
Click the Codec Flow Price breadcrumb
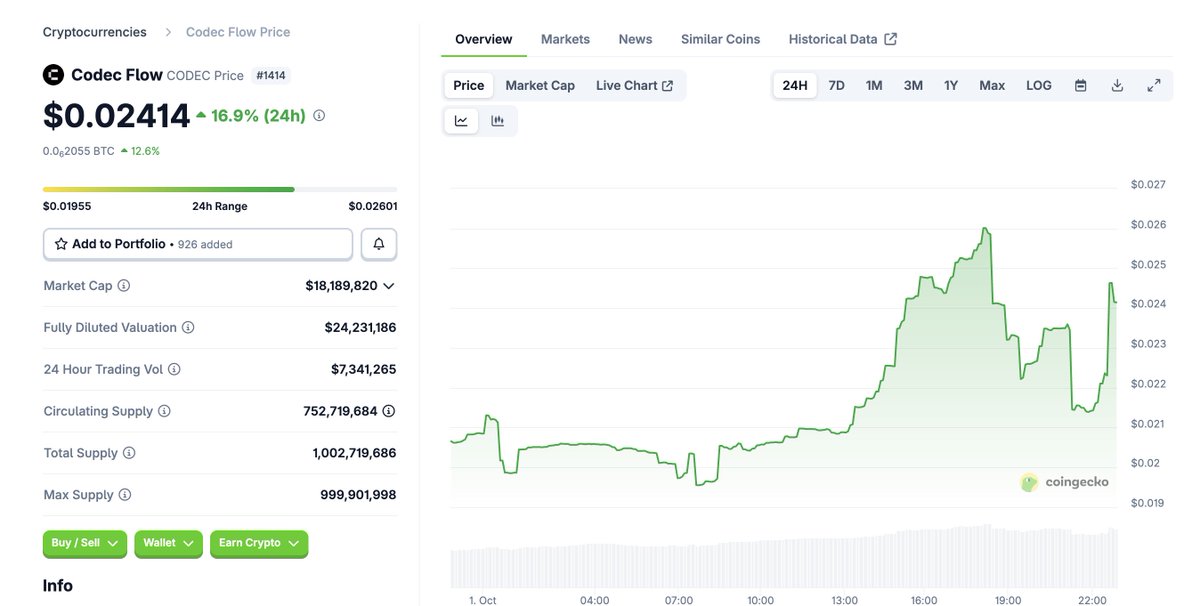238,32
